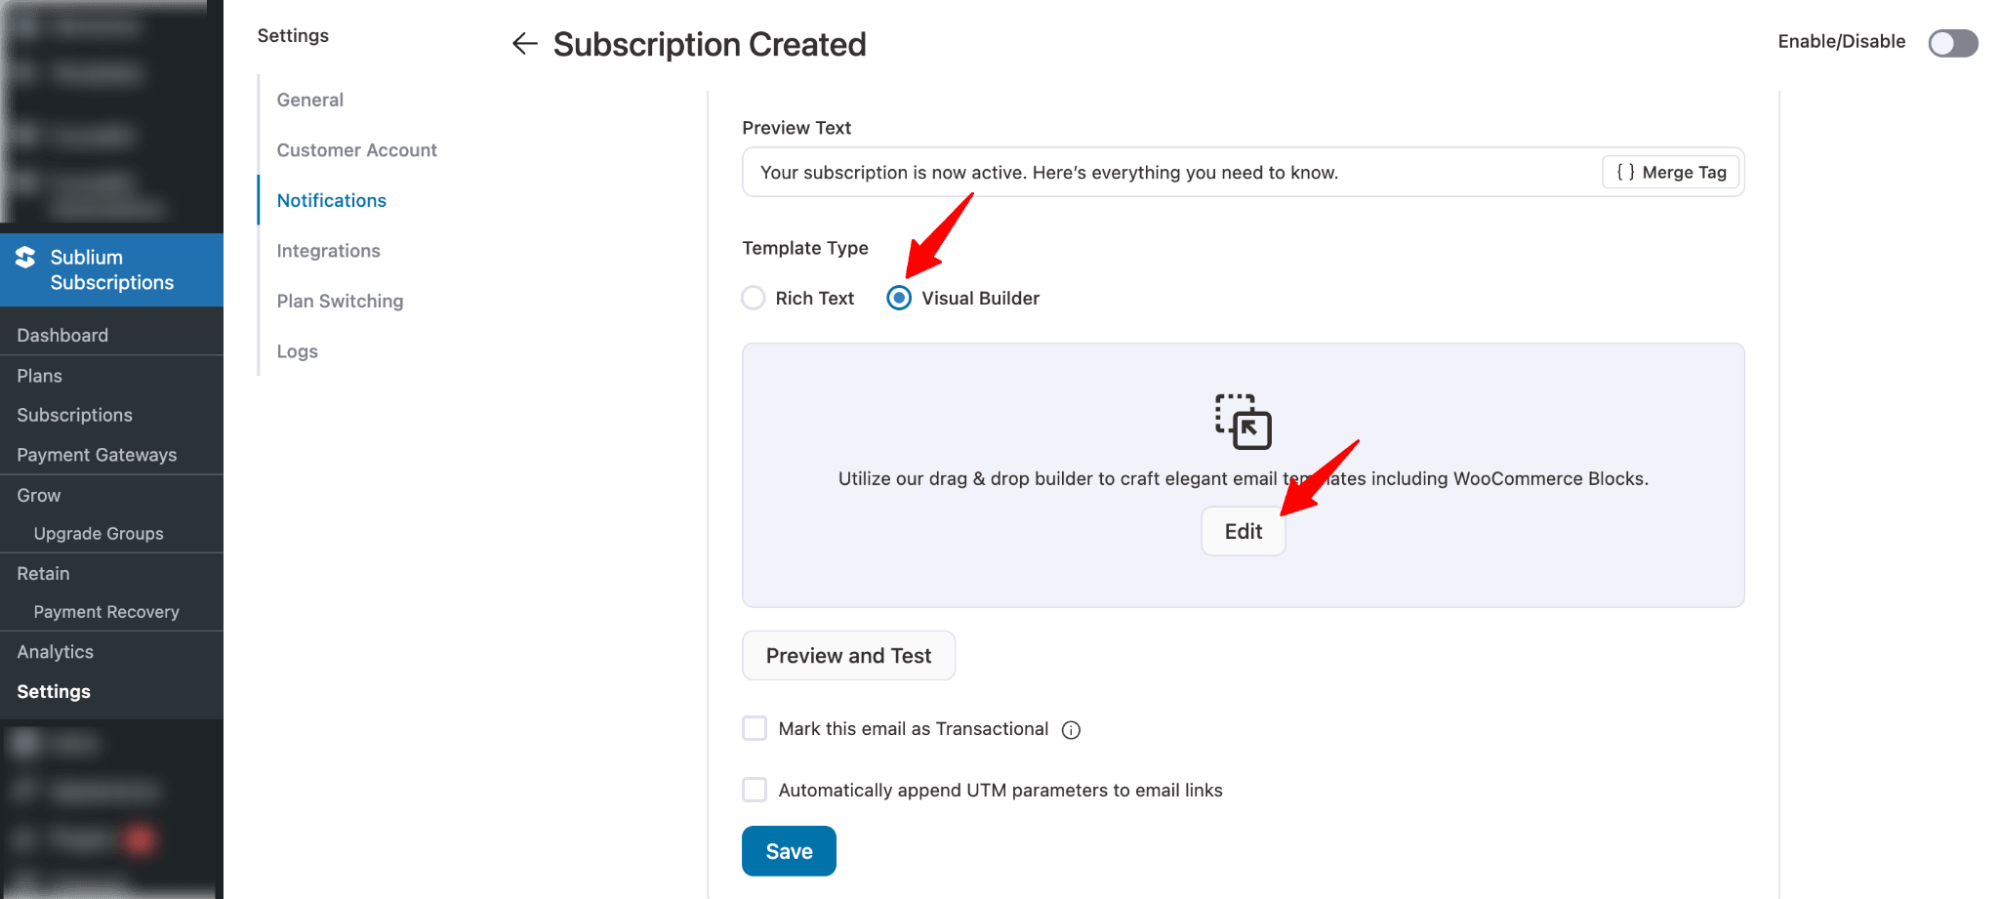
Task: Click the info icon next to Transactional option
Action: [x=1071, y=729]
